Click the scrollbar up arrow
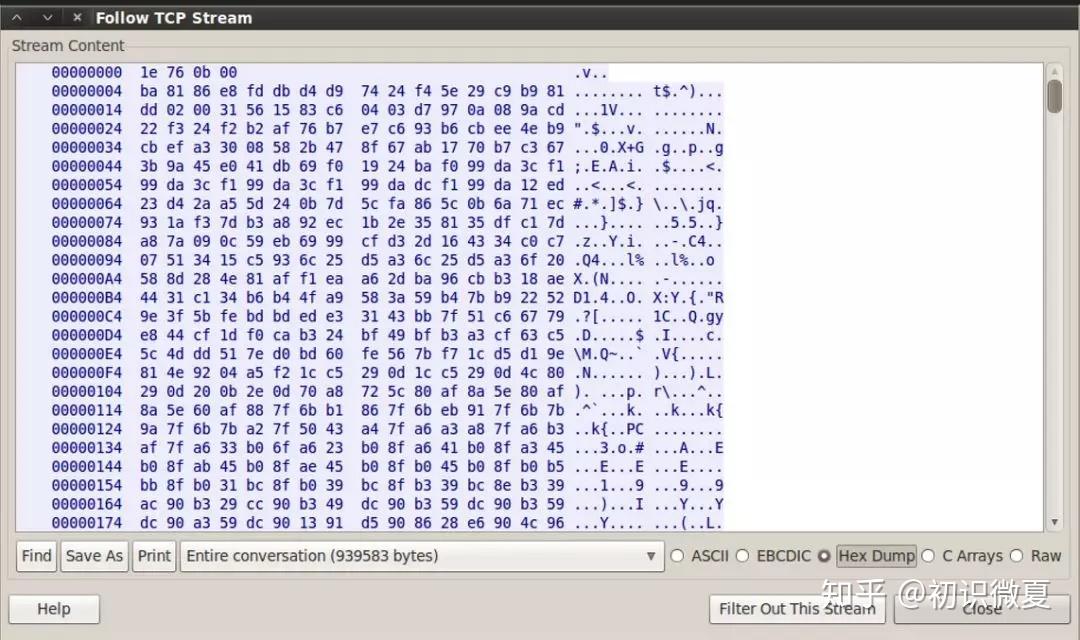The image size is (1080, 640). (1053, 72)
